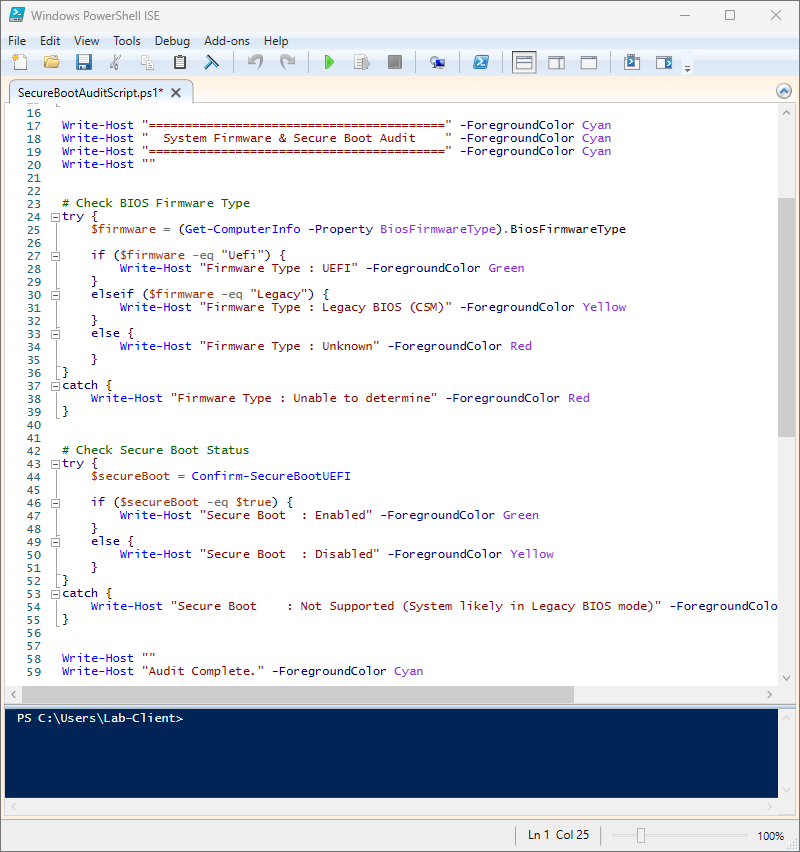Run the script with the green play button
The image size is (800, 852).
coord(329,62)
